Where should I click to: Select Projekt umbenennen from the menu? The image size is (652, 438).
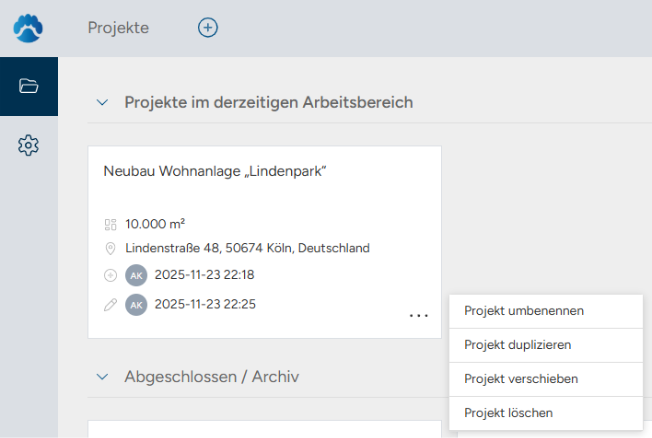524,311
